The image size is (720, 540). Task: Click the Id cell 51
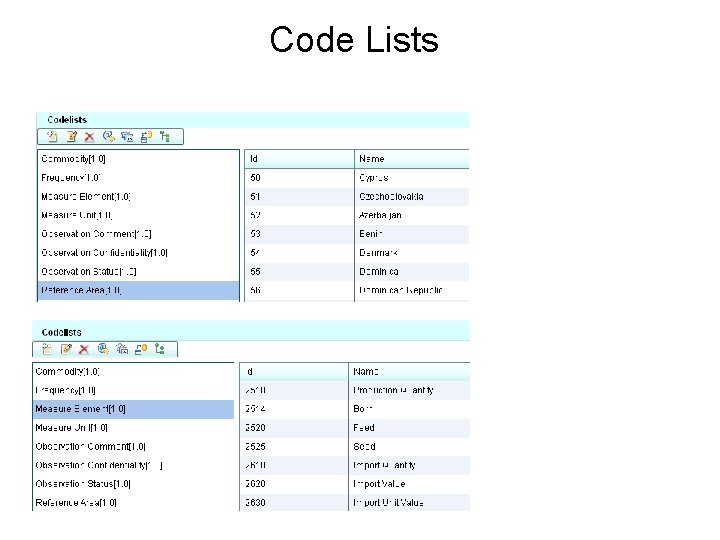(x=299, y=197)
